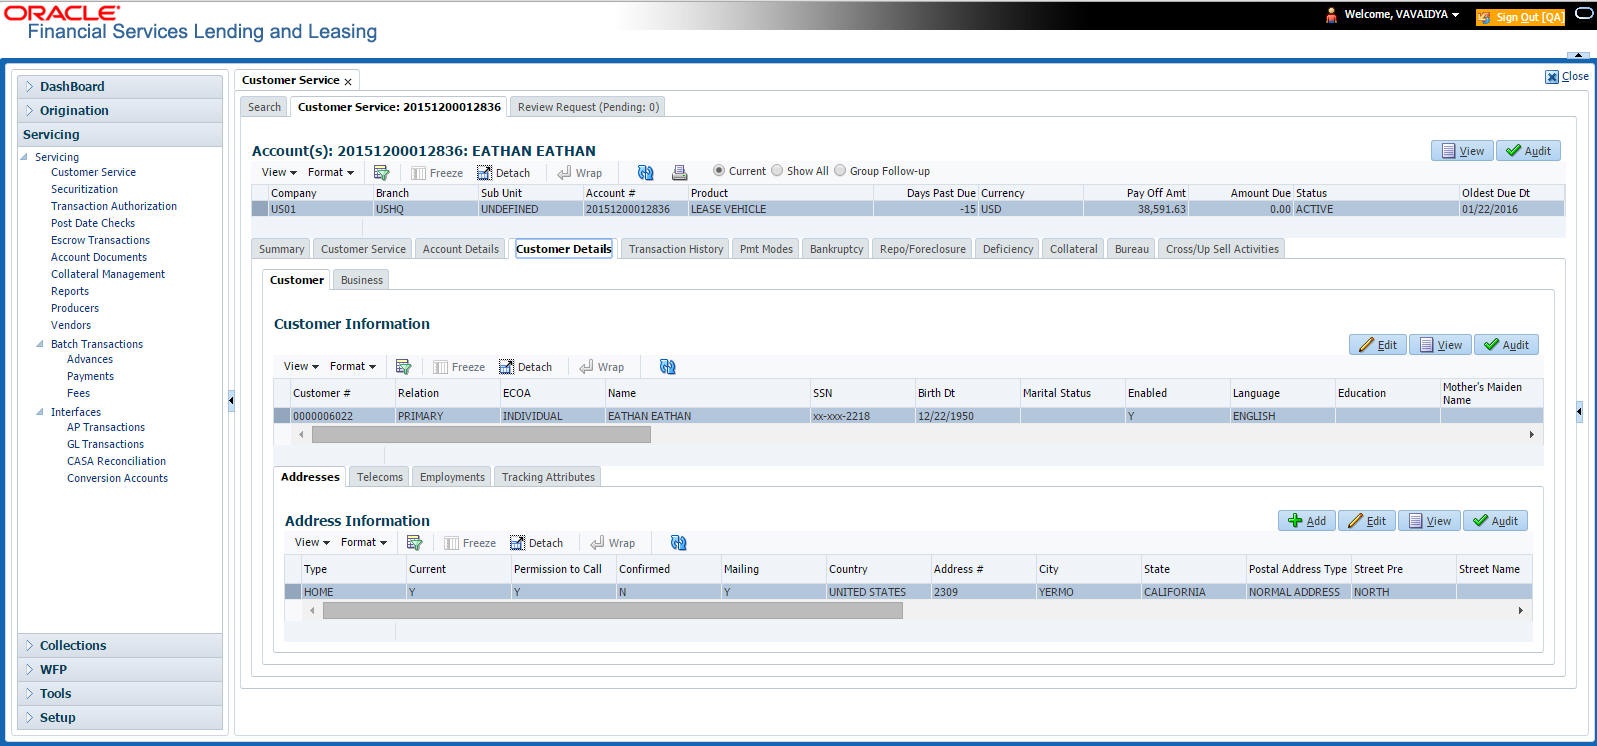Click Freeze in the Customer Information toolbar
The height and width of the screenshot is (746, 1597).
[459, 367]
